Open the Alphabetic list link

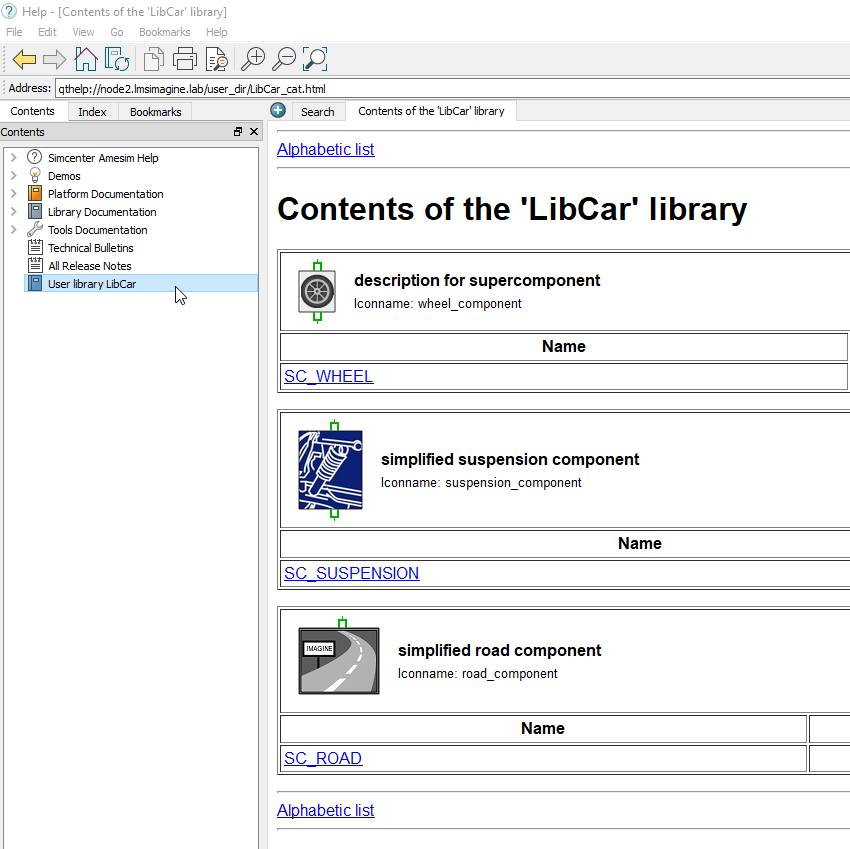[x=325, y=149]
